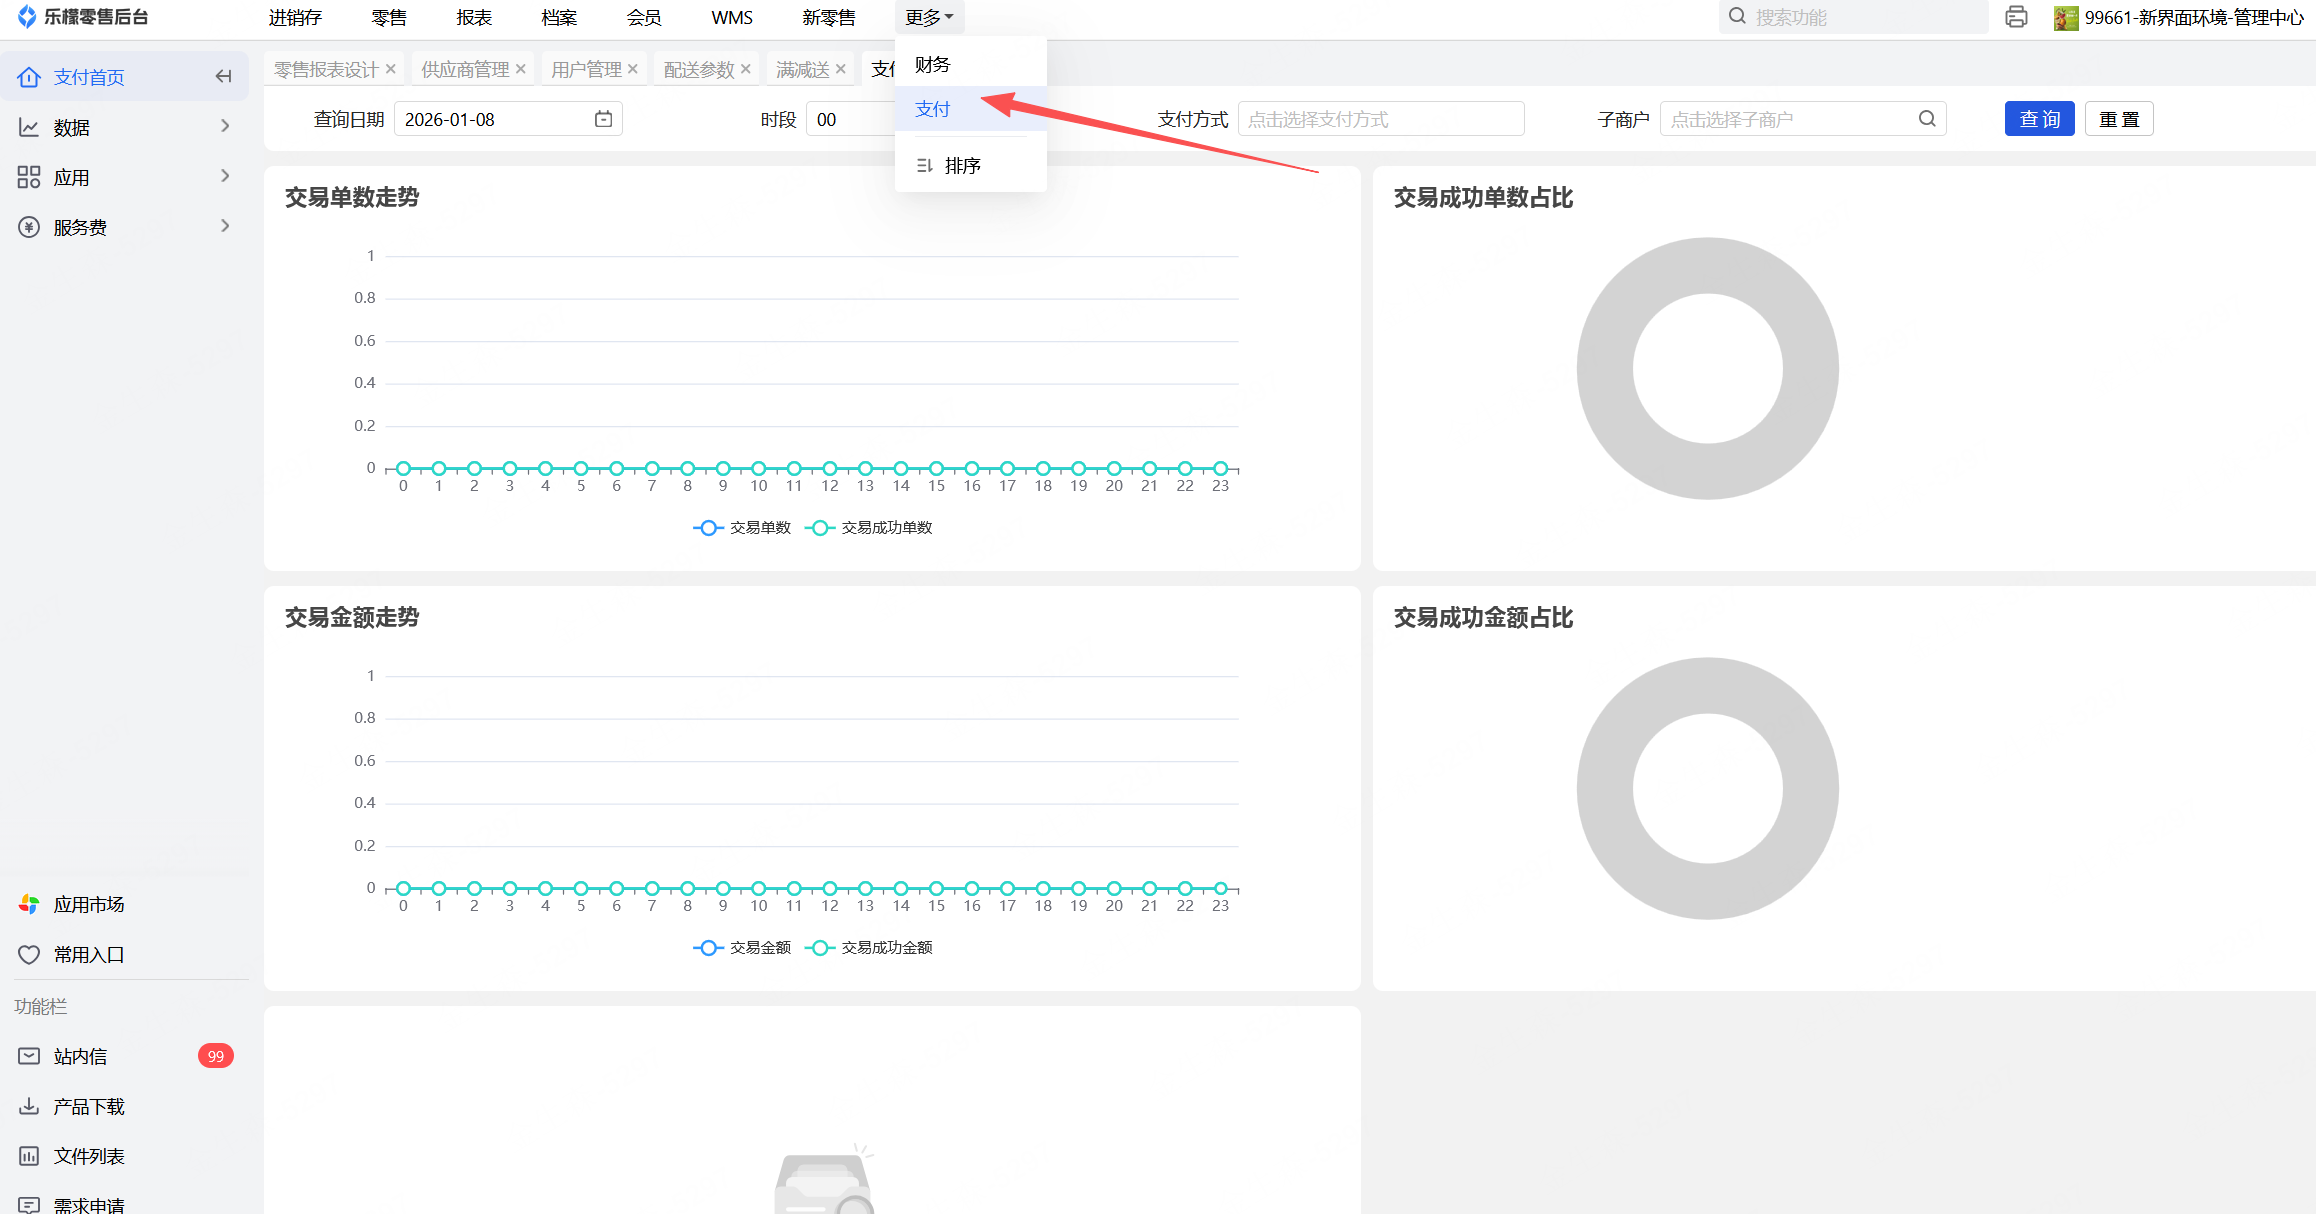The width and height of the screenshot is (2316, 1214).
Task: Open 文件列表 in the sidebar
Action: 88,1156
